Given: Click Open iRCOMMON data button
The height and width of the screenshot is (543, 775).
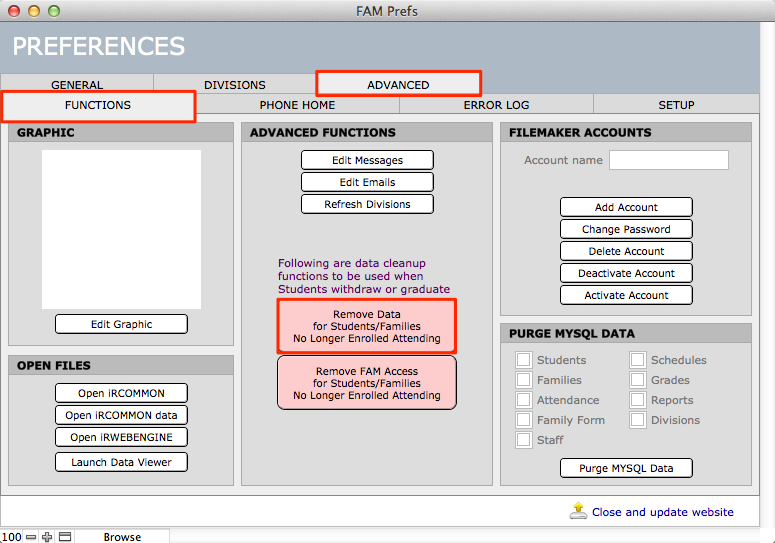Looking at the screenshot, I should pyautogui.click(x=121, y=415).
